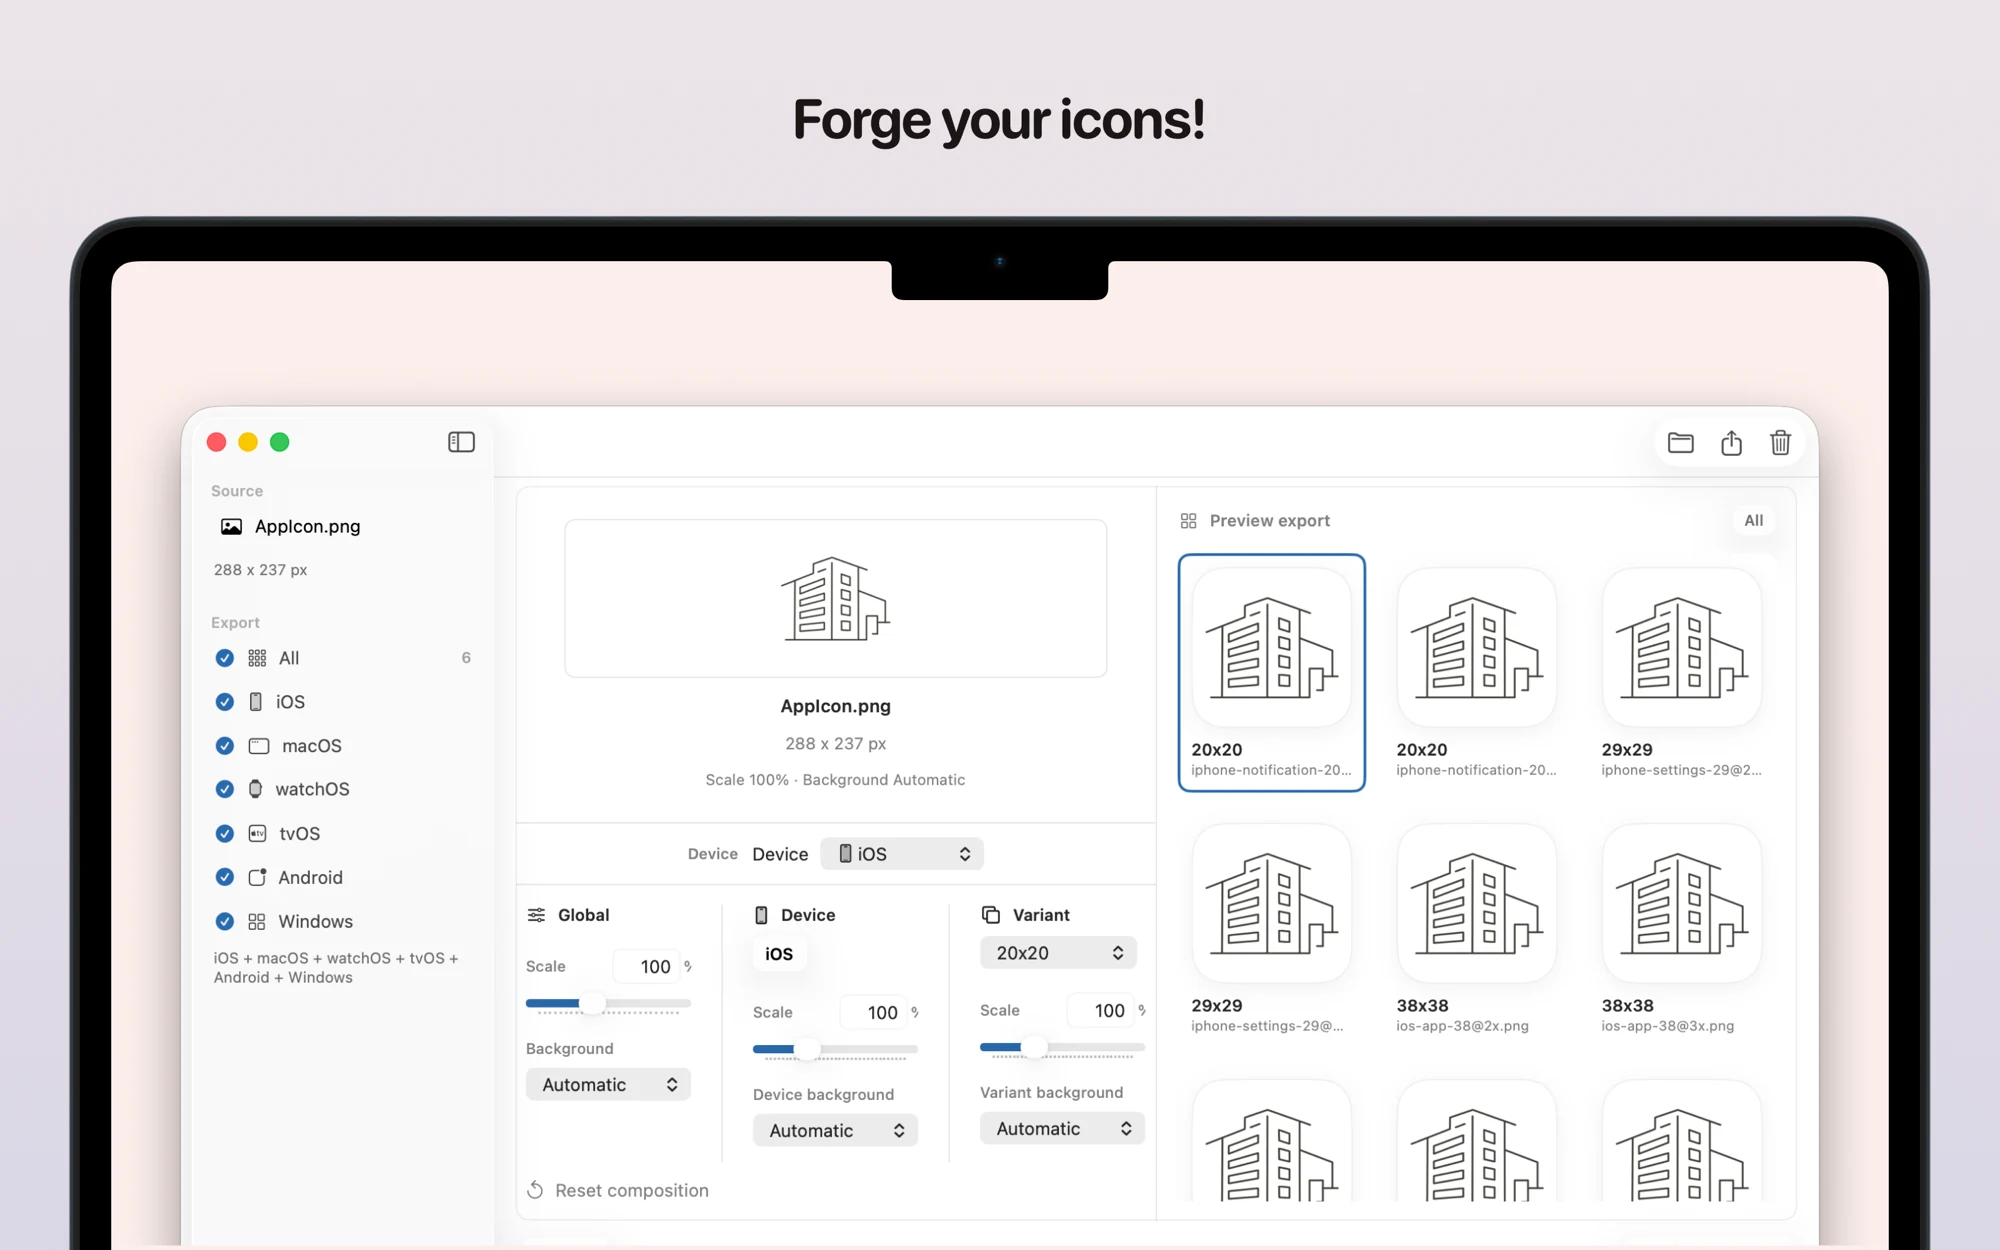
Task: Open the Variant 20x20 size dropdown
Action: coord(1058,953)
